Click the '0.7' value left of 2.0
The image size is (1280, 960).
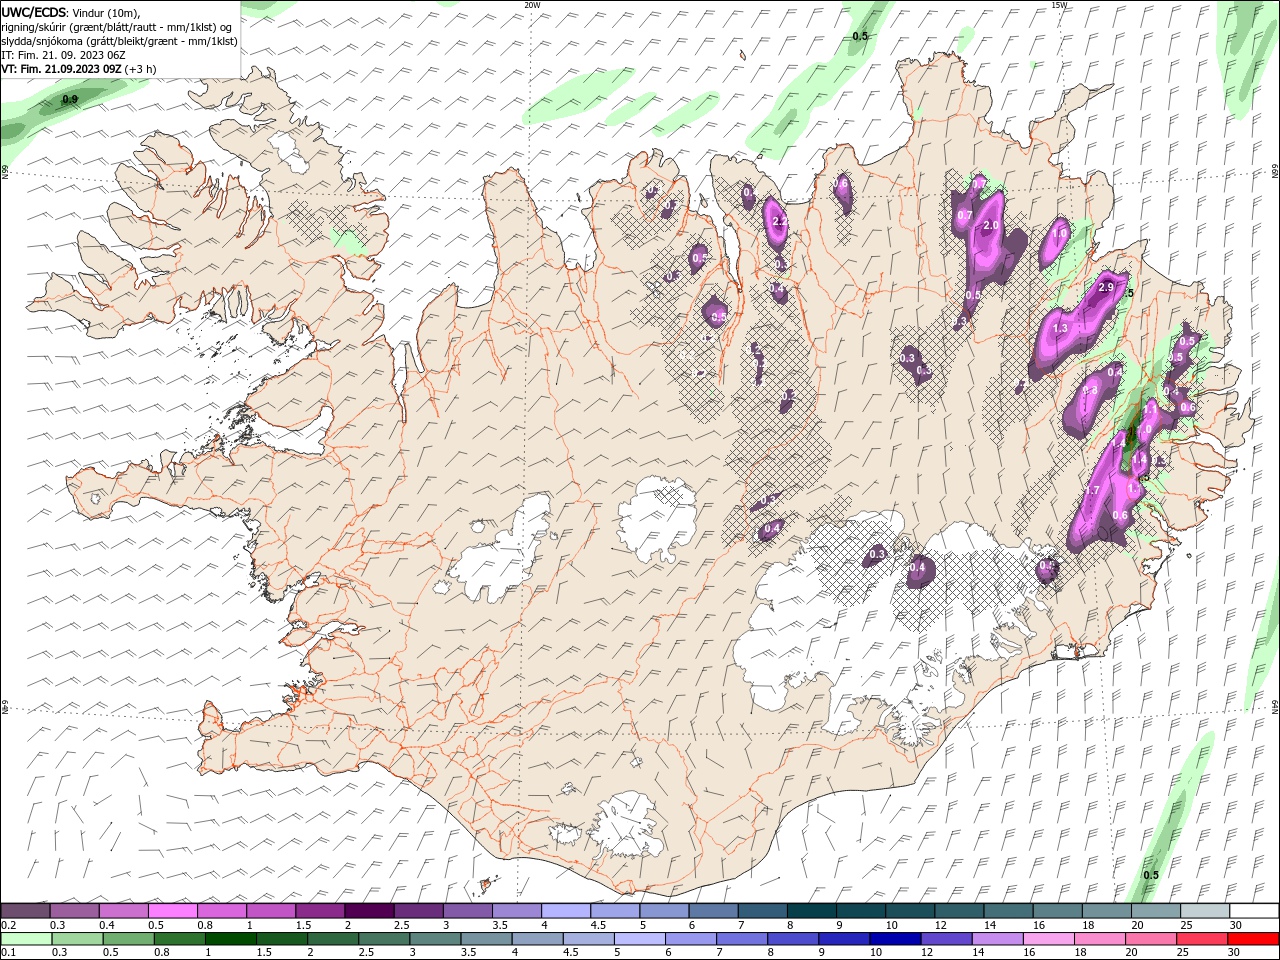click(965, 215)
